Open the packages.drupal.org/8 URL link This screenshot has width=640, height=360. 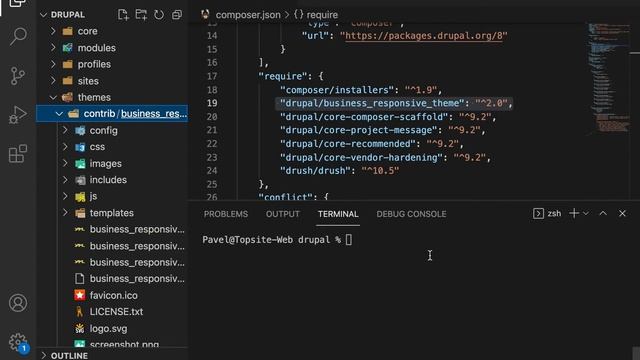[424, 36]
